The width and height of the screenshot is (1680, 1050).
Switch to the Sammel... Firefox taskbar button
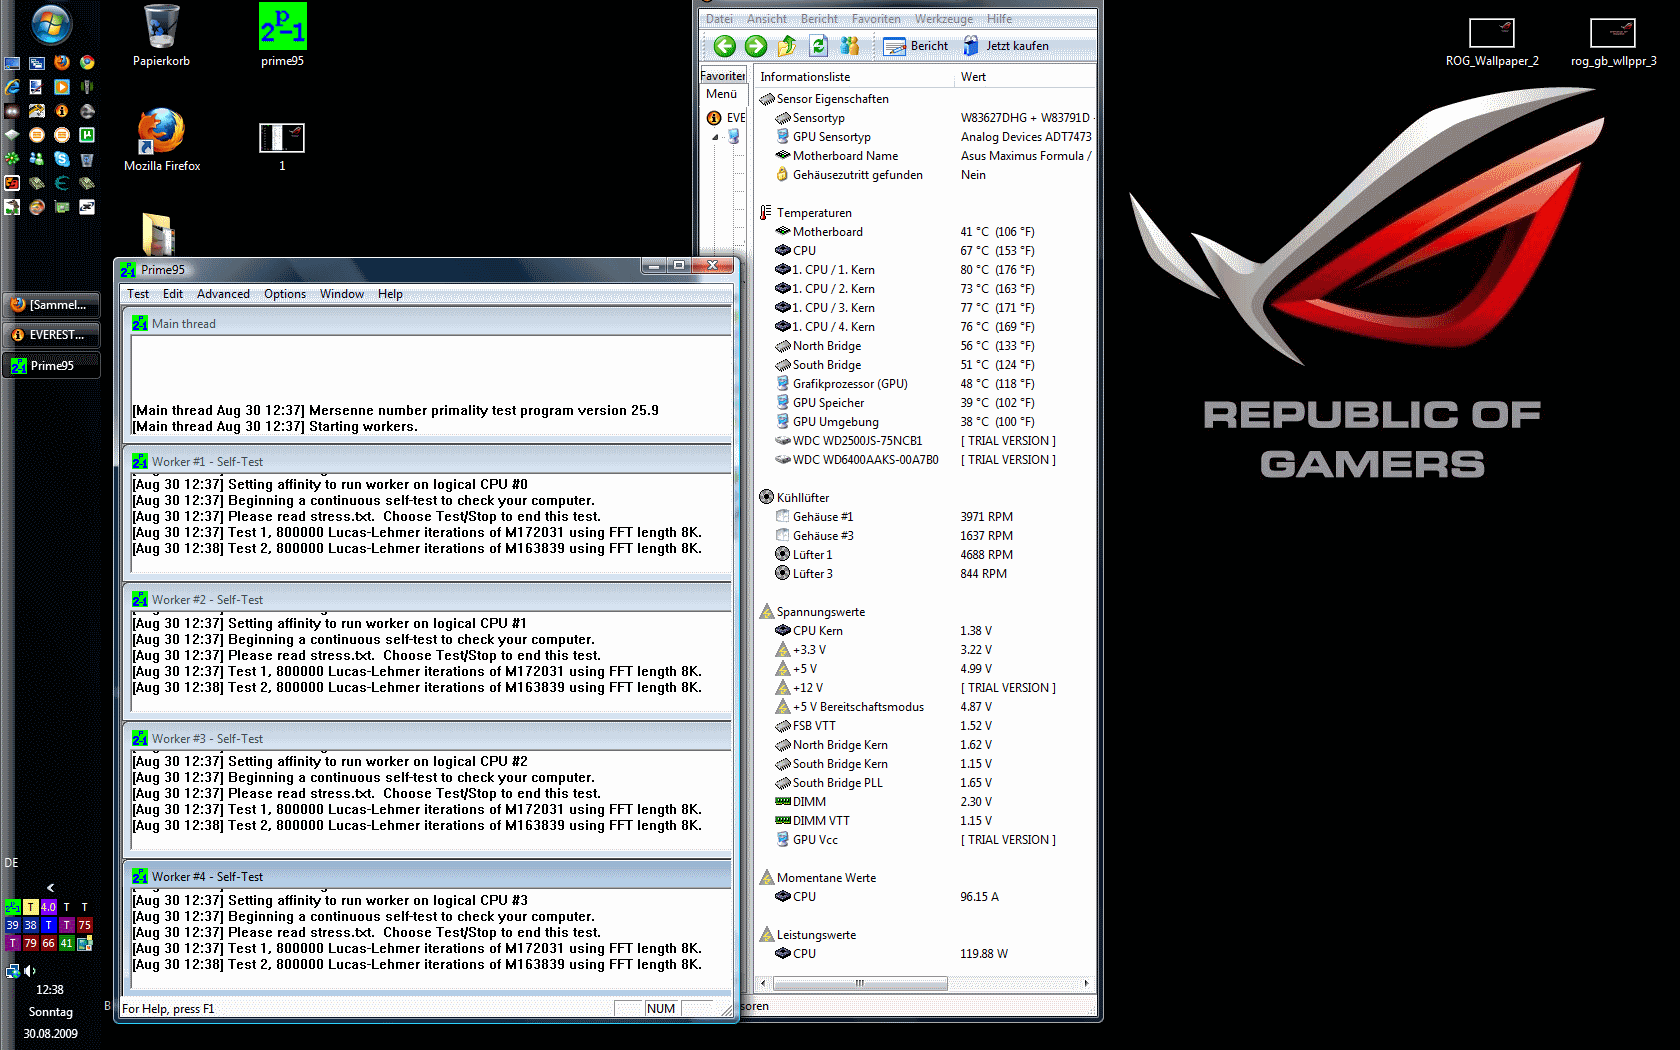tap(52, 305)
